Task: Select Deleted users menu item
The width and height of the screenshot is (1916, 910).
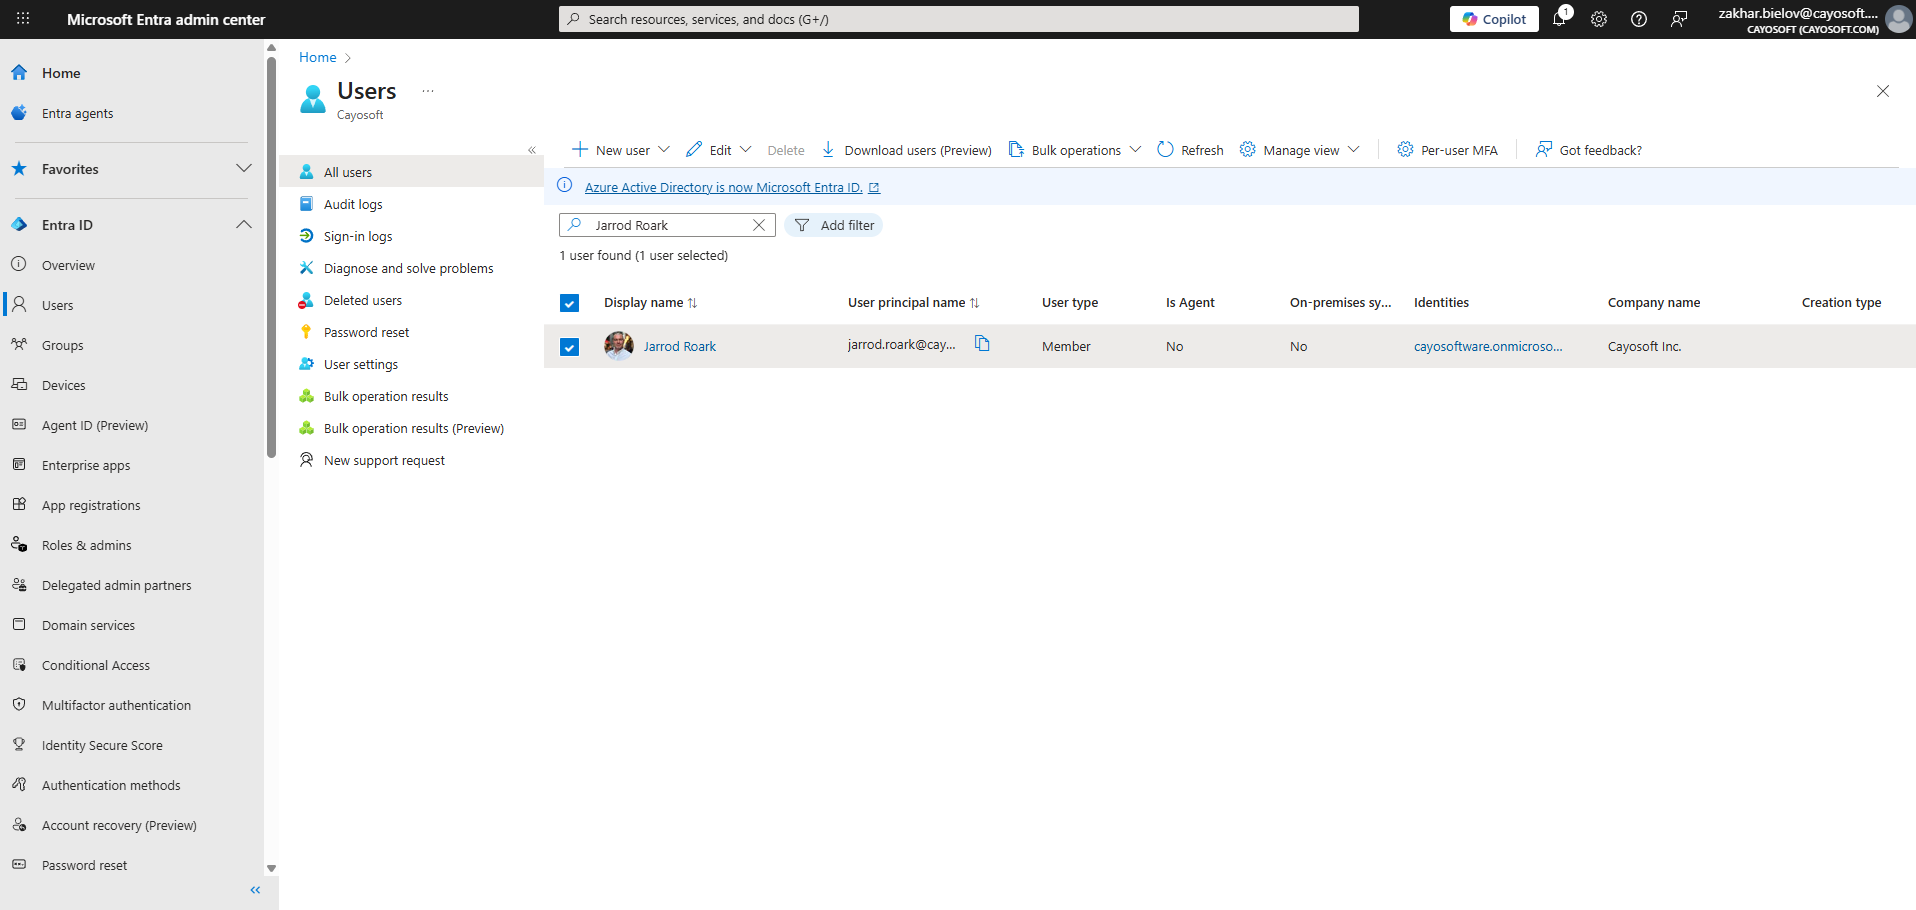Action: 363,300
